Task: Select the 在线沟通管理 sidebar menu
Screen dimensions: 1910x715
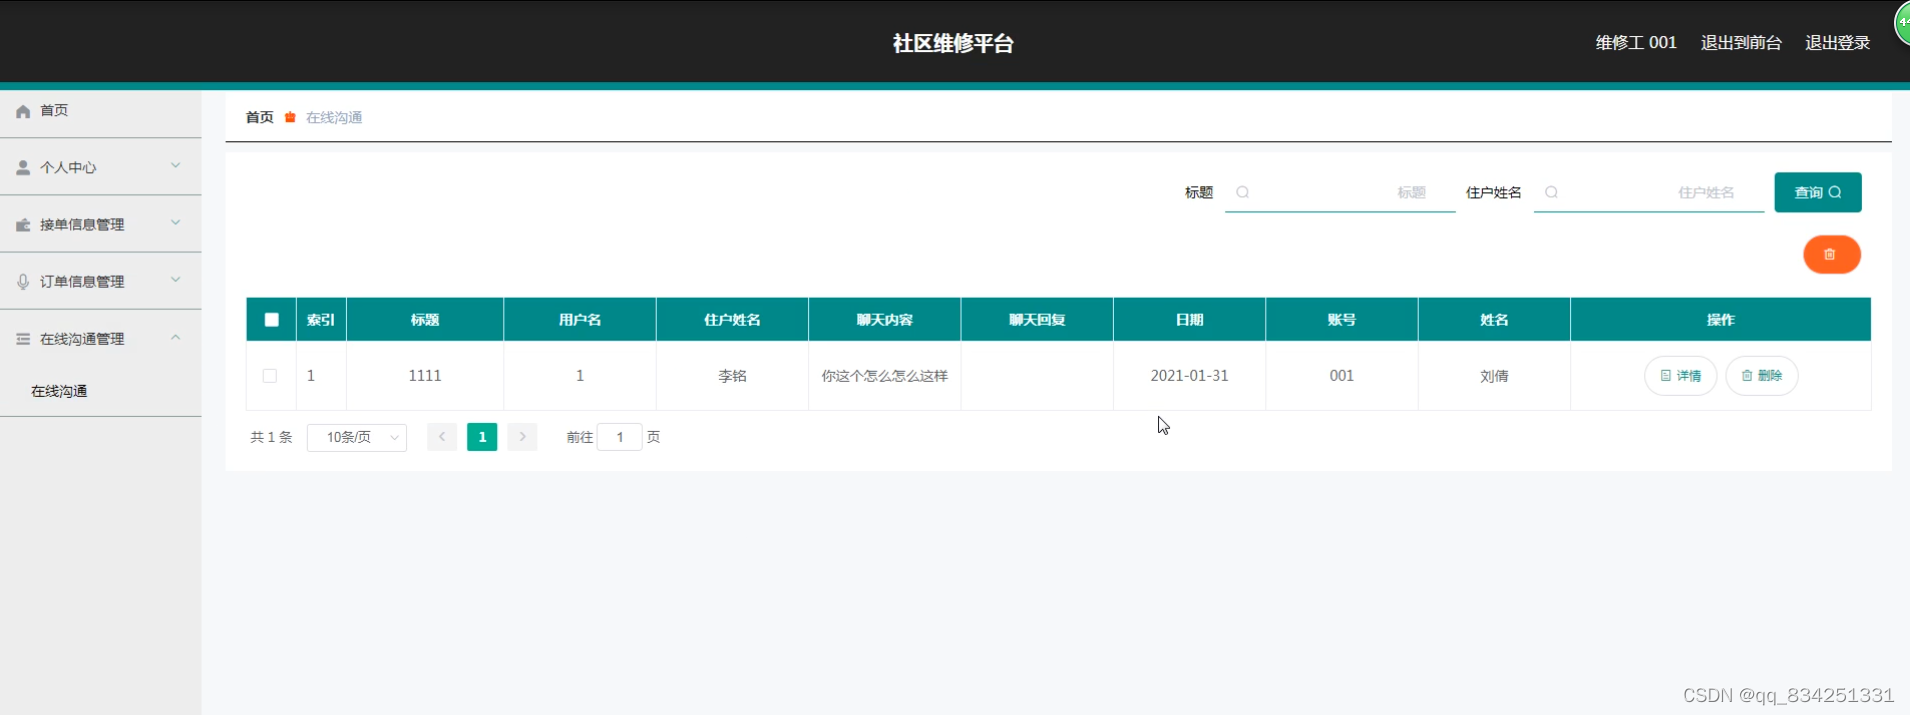Action: pos(100,339)
